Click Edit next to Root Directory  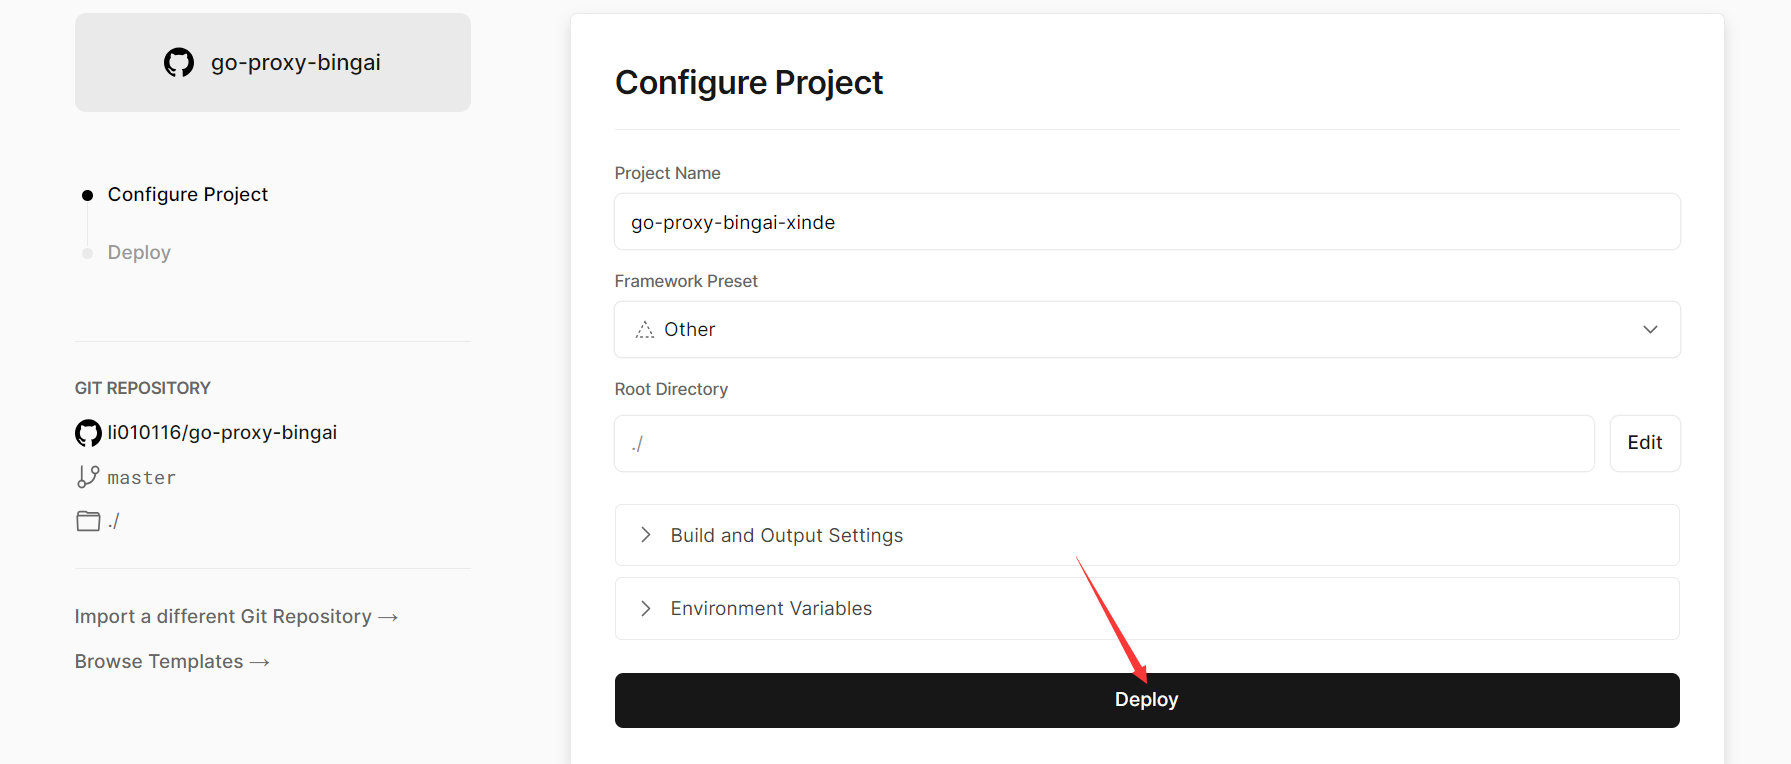1645,443
